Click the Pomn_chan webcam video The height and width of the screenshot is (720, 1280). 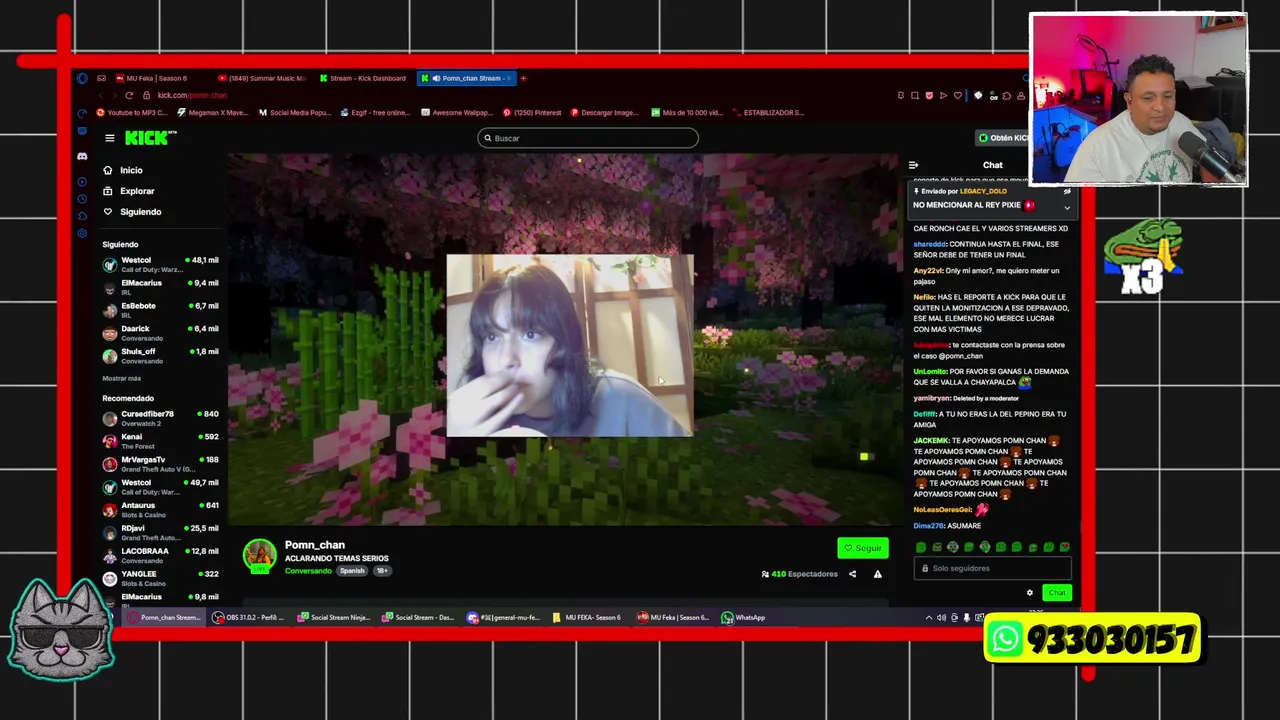click(x=569, y=345)
